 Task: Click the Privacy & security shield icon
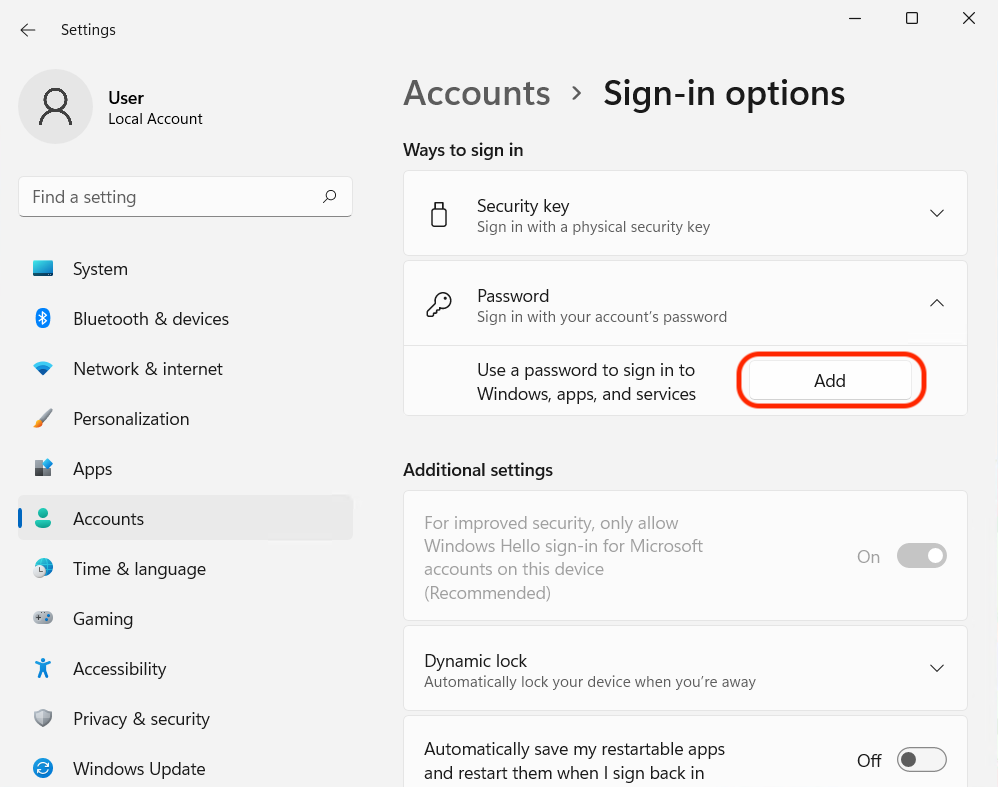[x=43, y=719]
